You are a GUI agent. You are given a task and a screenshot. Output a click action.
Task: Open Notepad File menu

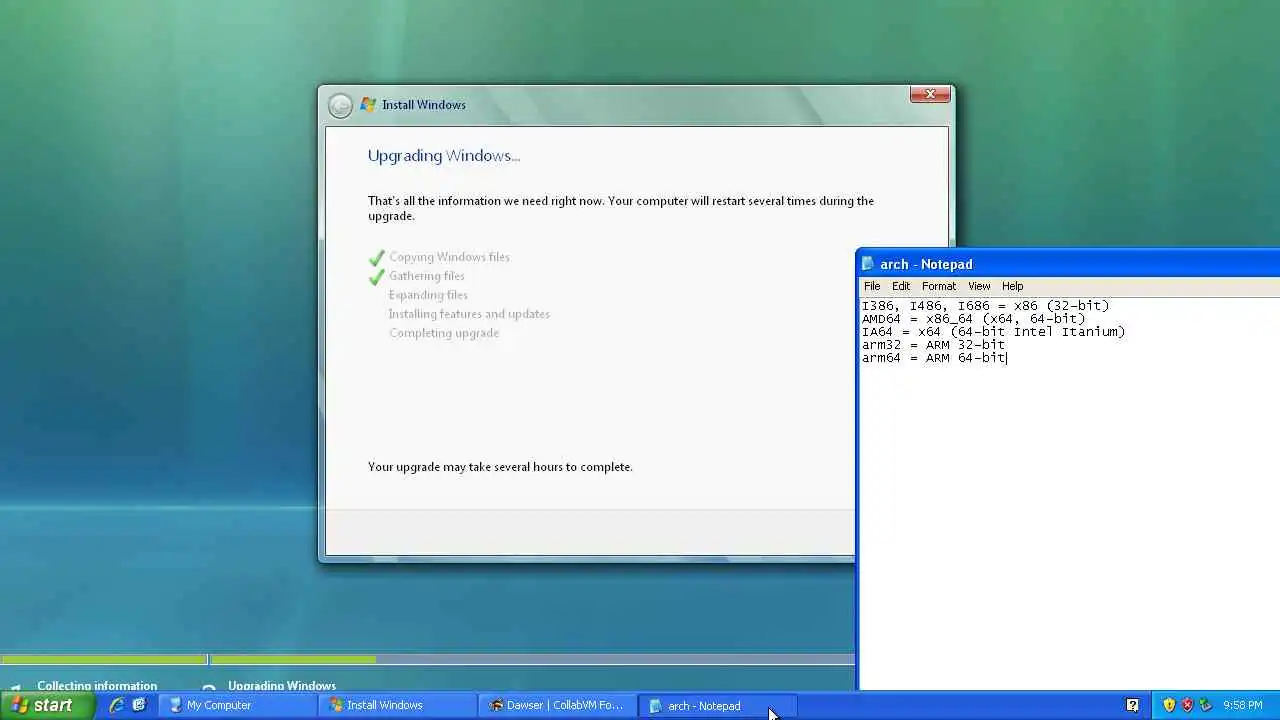pyautogui.click(x=872, y=286)
